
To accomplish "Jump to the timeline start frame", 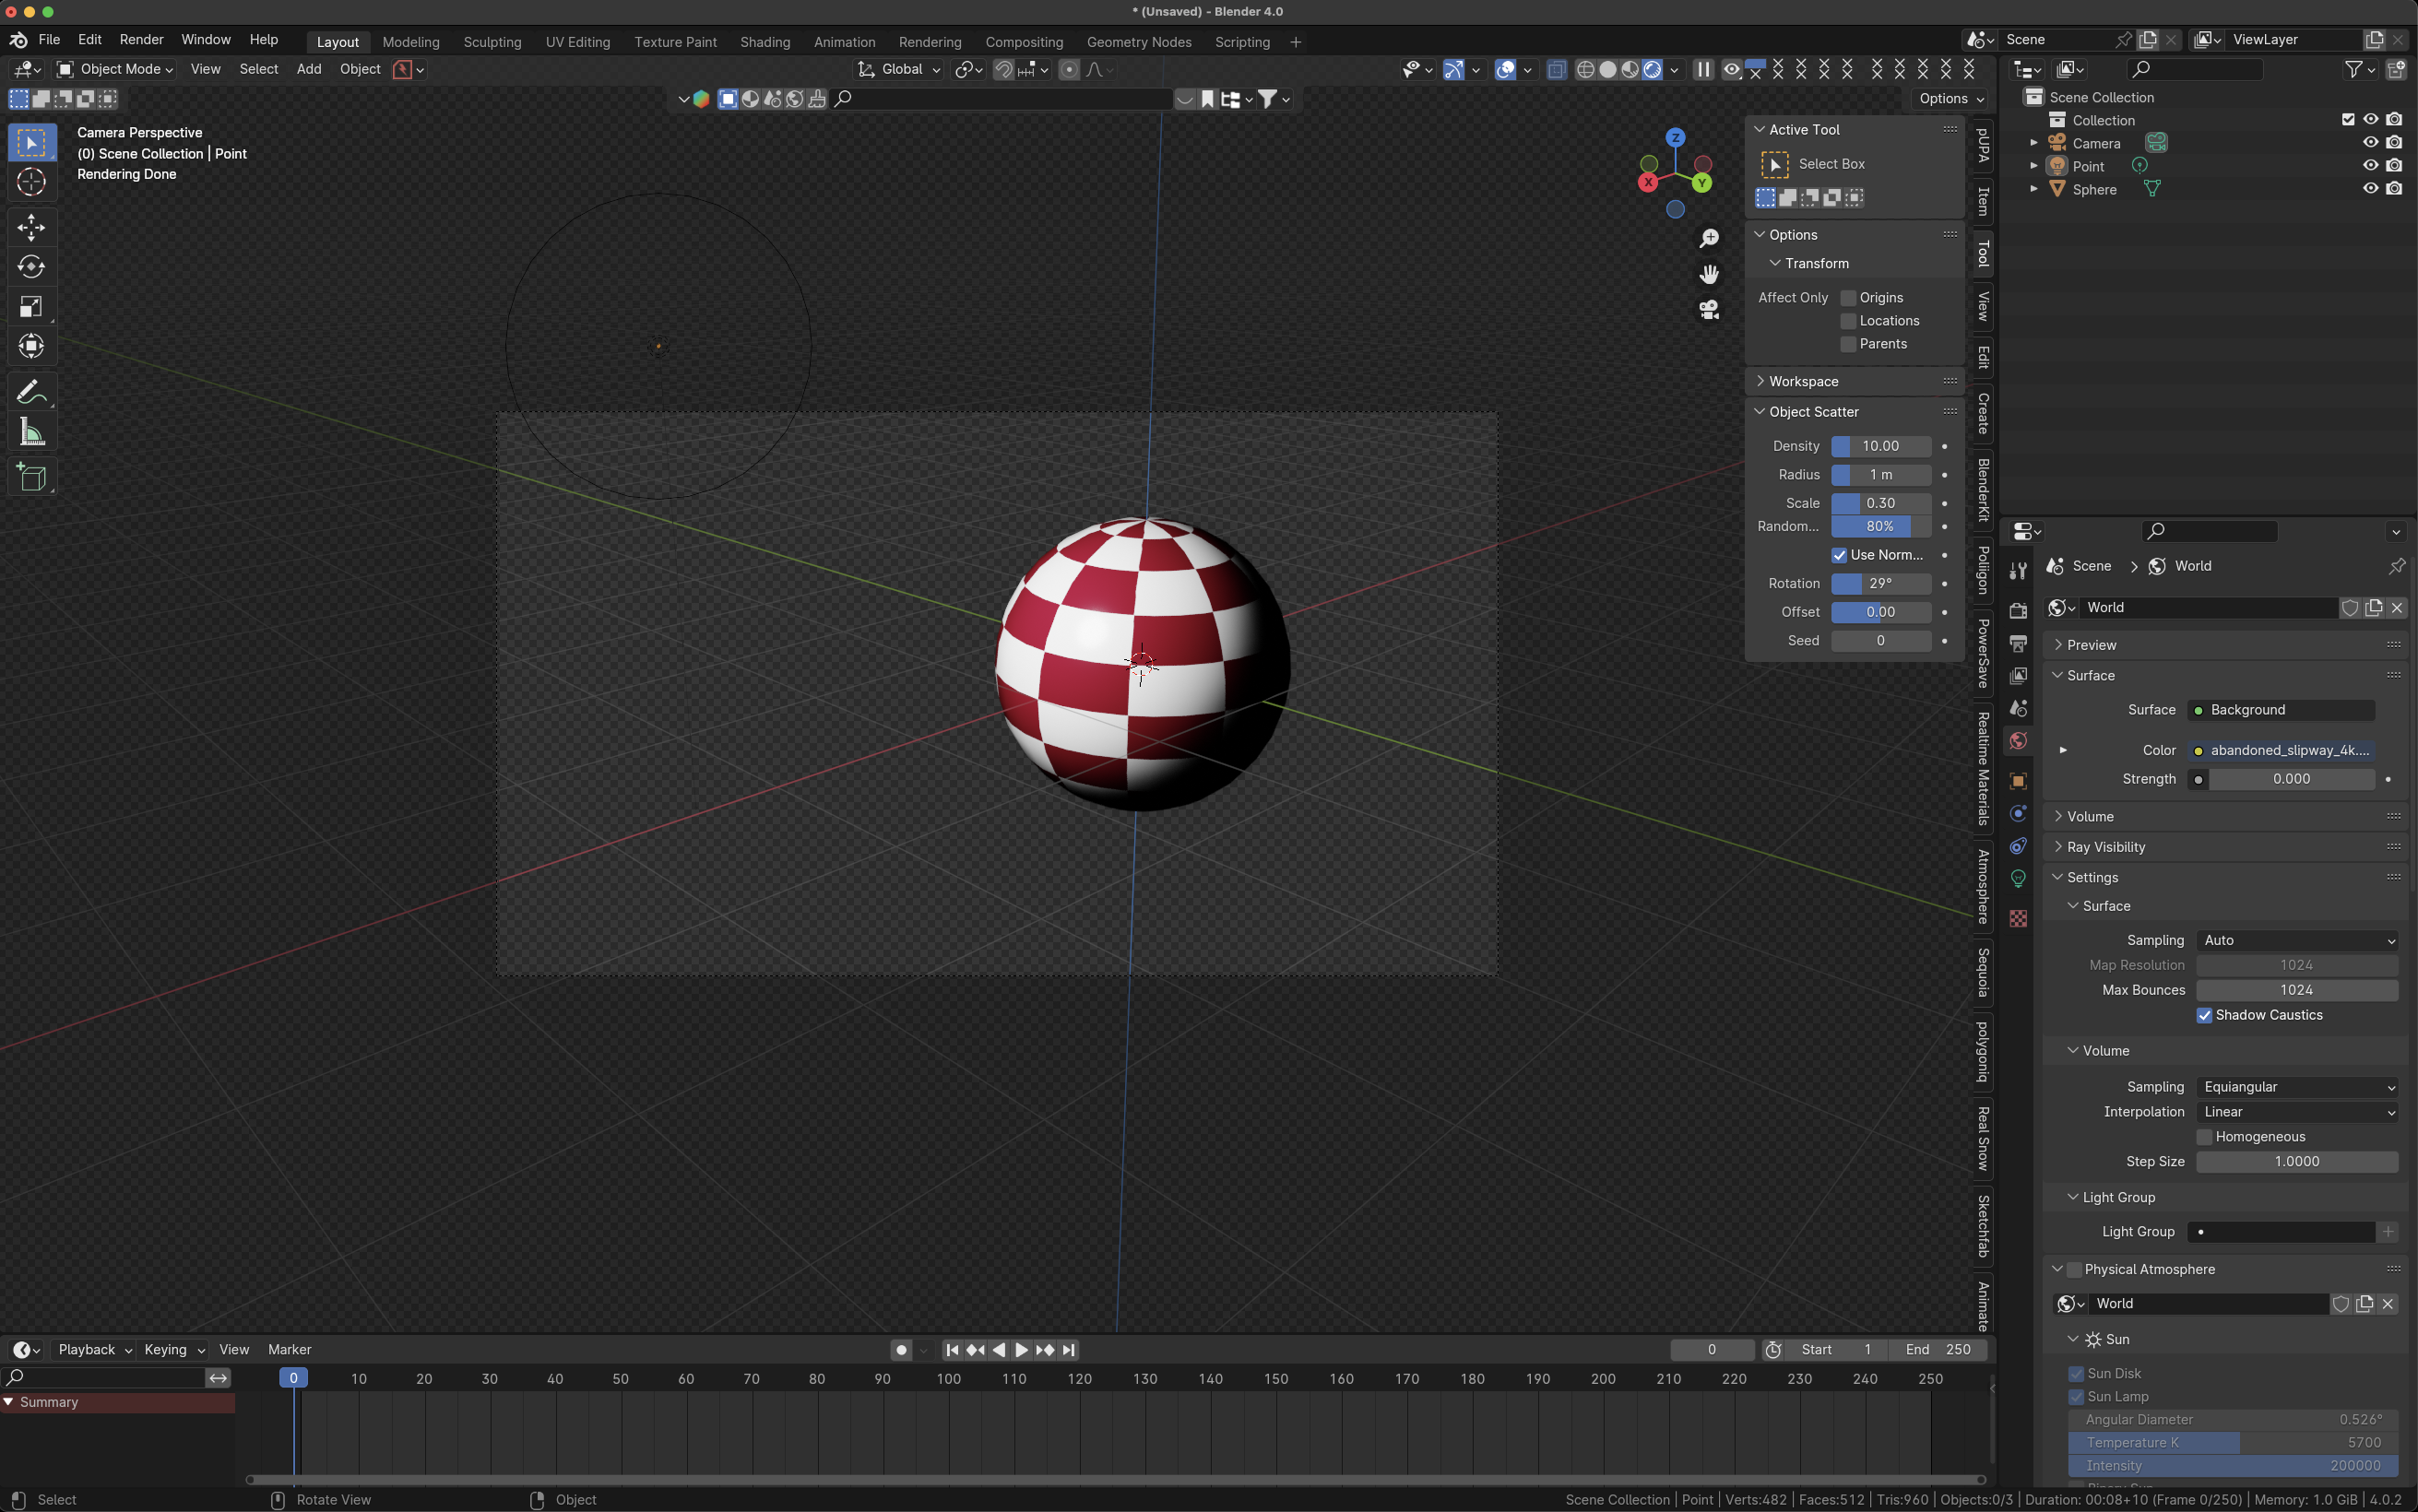I will pyautogui.click(x=952, y=1350).
